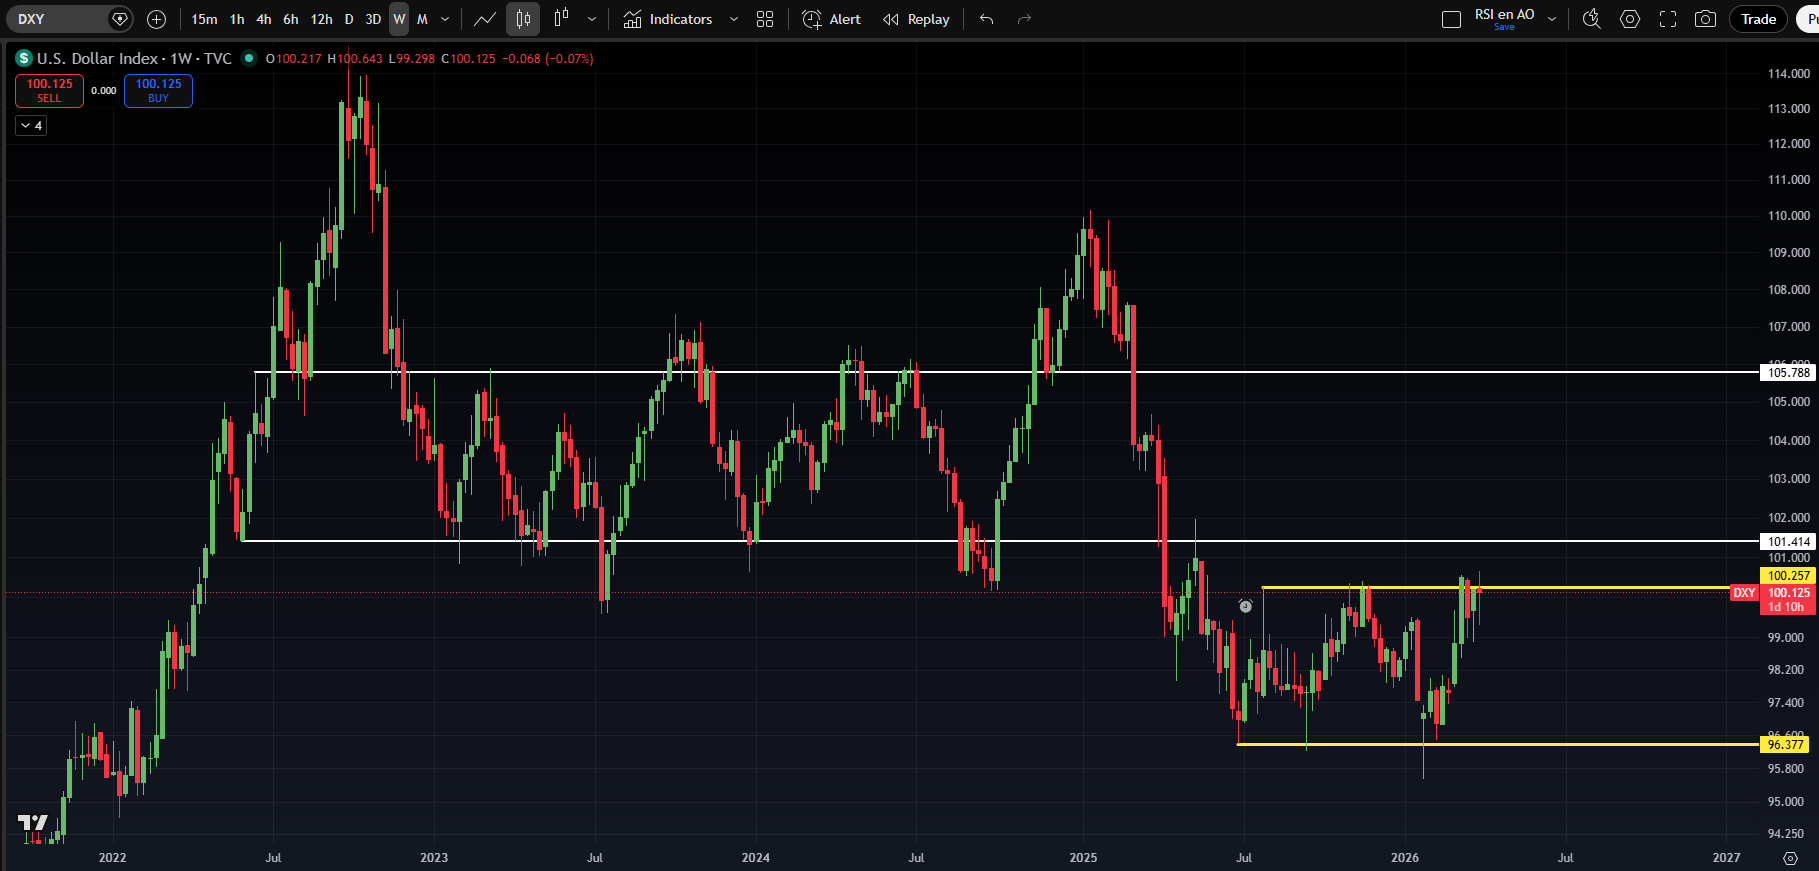The width and height of the screenshot is (1819, 871).
Task: Click the chart layout square icon
Action: (1451, 19)
